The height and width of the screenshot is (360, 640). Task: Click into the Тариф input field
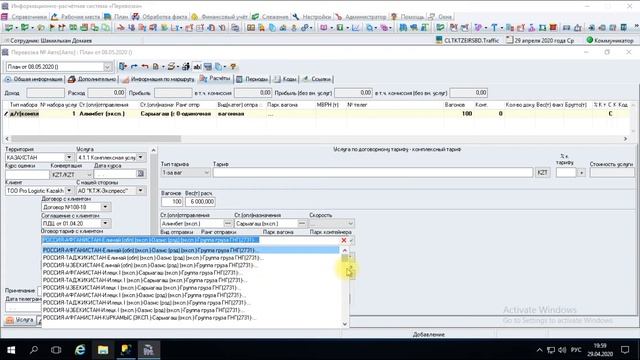(x=373, y=173)
